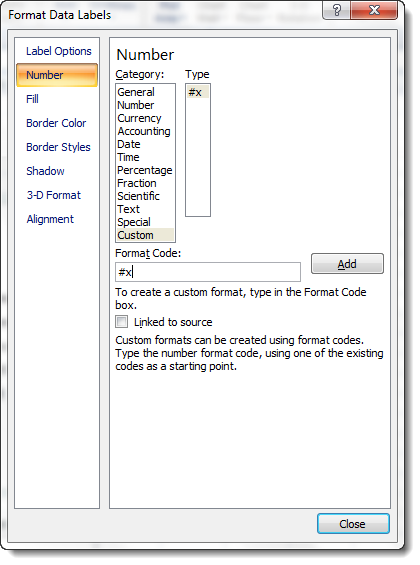Screen dimensions: 420x565
Task: Click the Add button
Action: (x=347, y=264)
